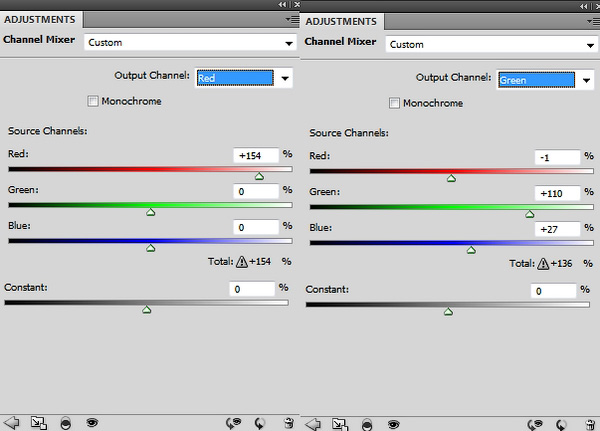Image resolution: width=600 pixels, height=431 pixels.
Task: Click the Constant slider handle in the right panel
Action: 448,312
